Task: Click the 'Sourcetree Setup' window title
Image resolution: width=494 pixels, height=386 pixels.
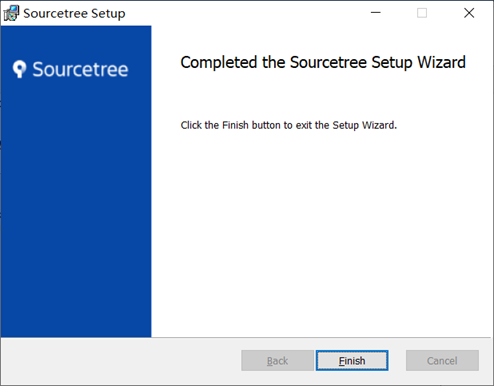Action: (74, 14)
